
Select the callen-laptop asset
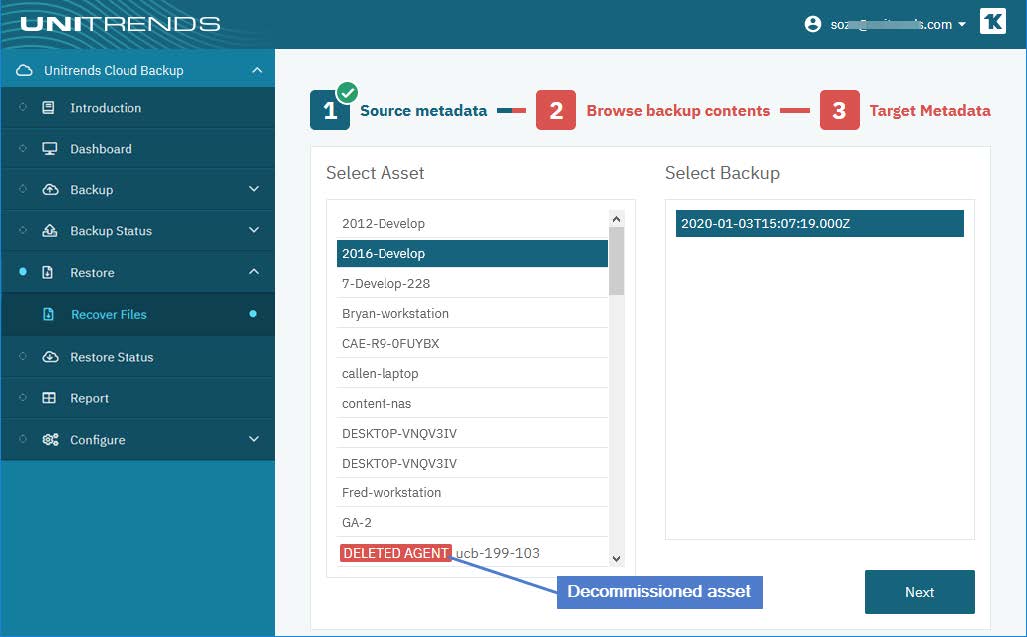click(472, 373)
